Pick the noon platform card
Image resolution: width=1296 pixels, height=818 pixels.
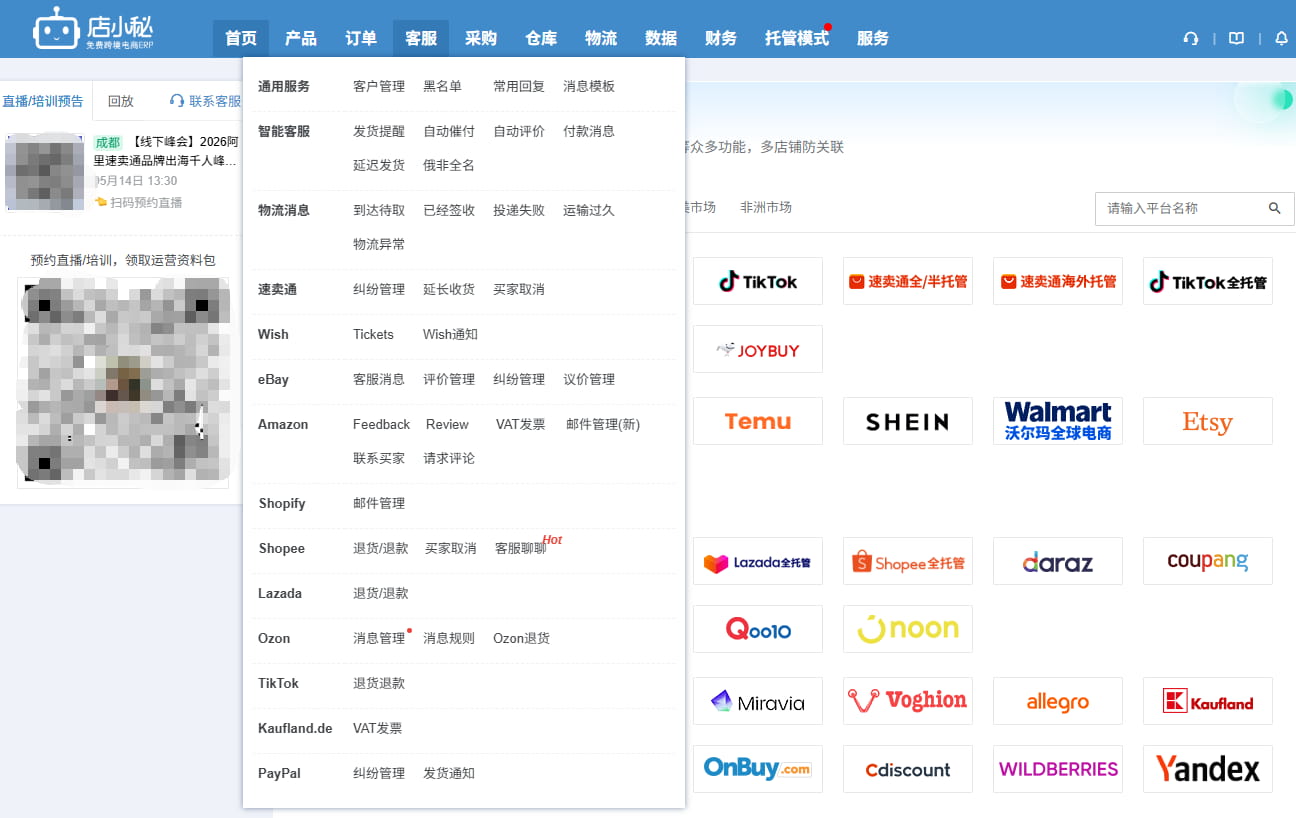908,629
